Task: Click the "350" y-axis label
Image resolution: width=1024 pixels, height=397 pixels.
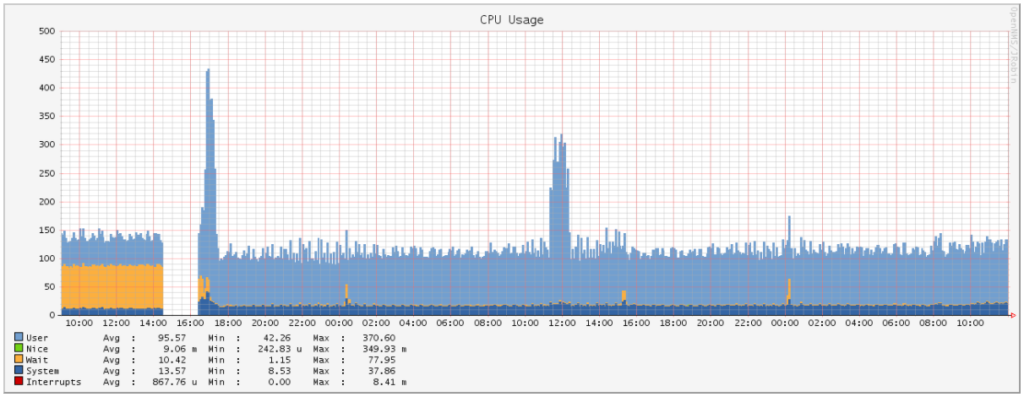Action: [48, 116]
